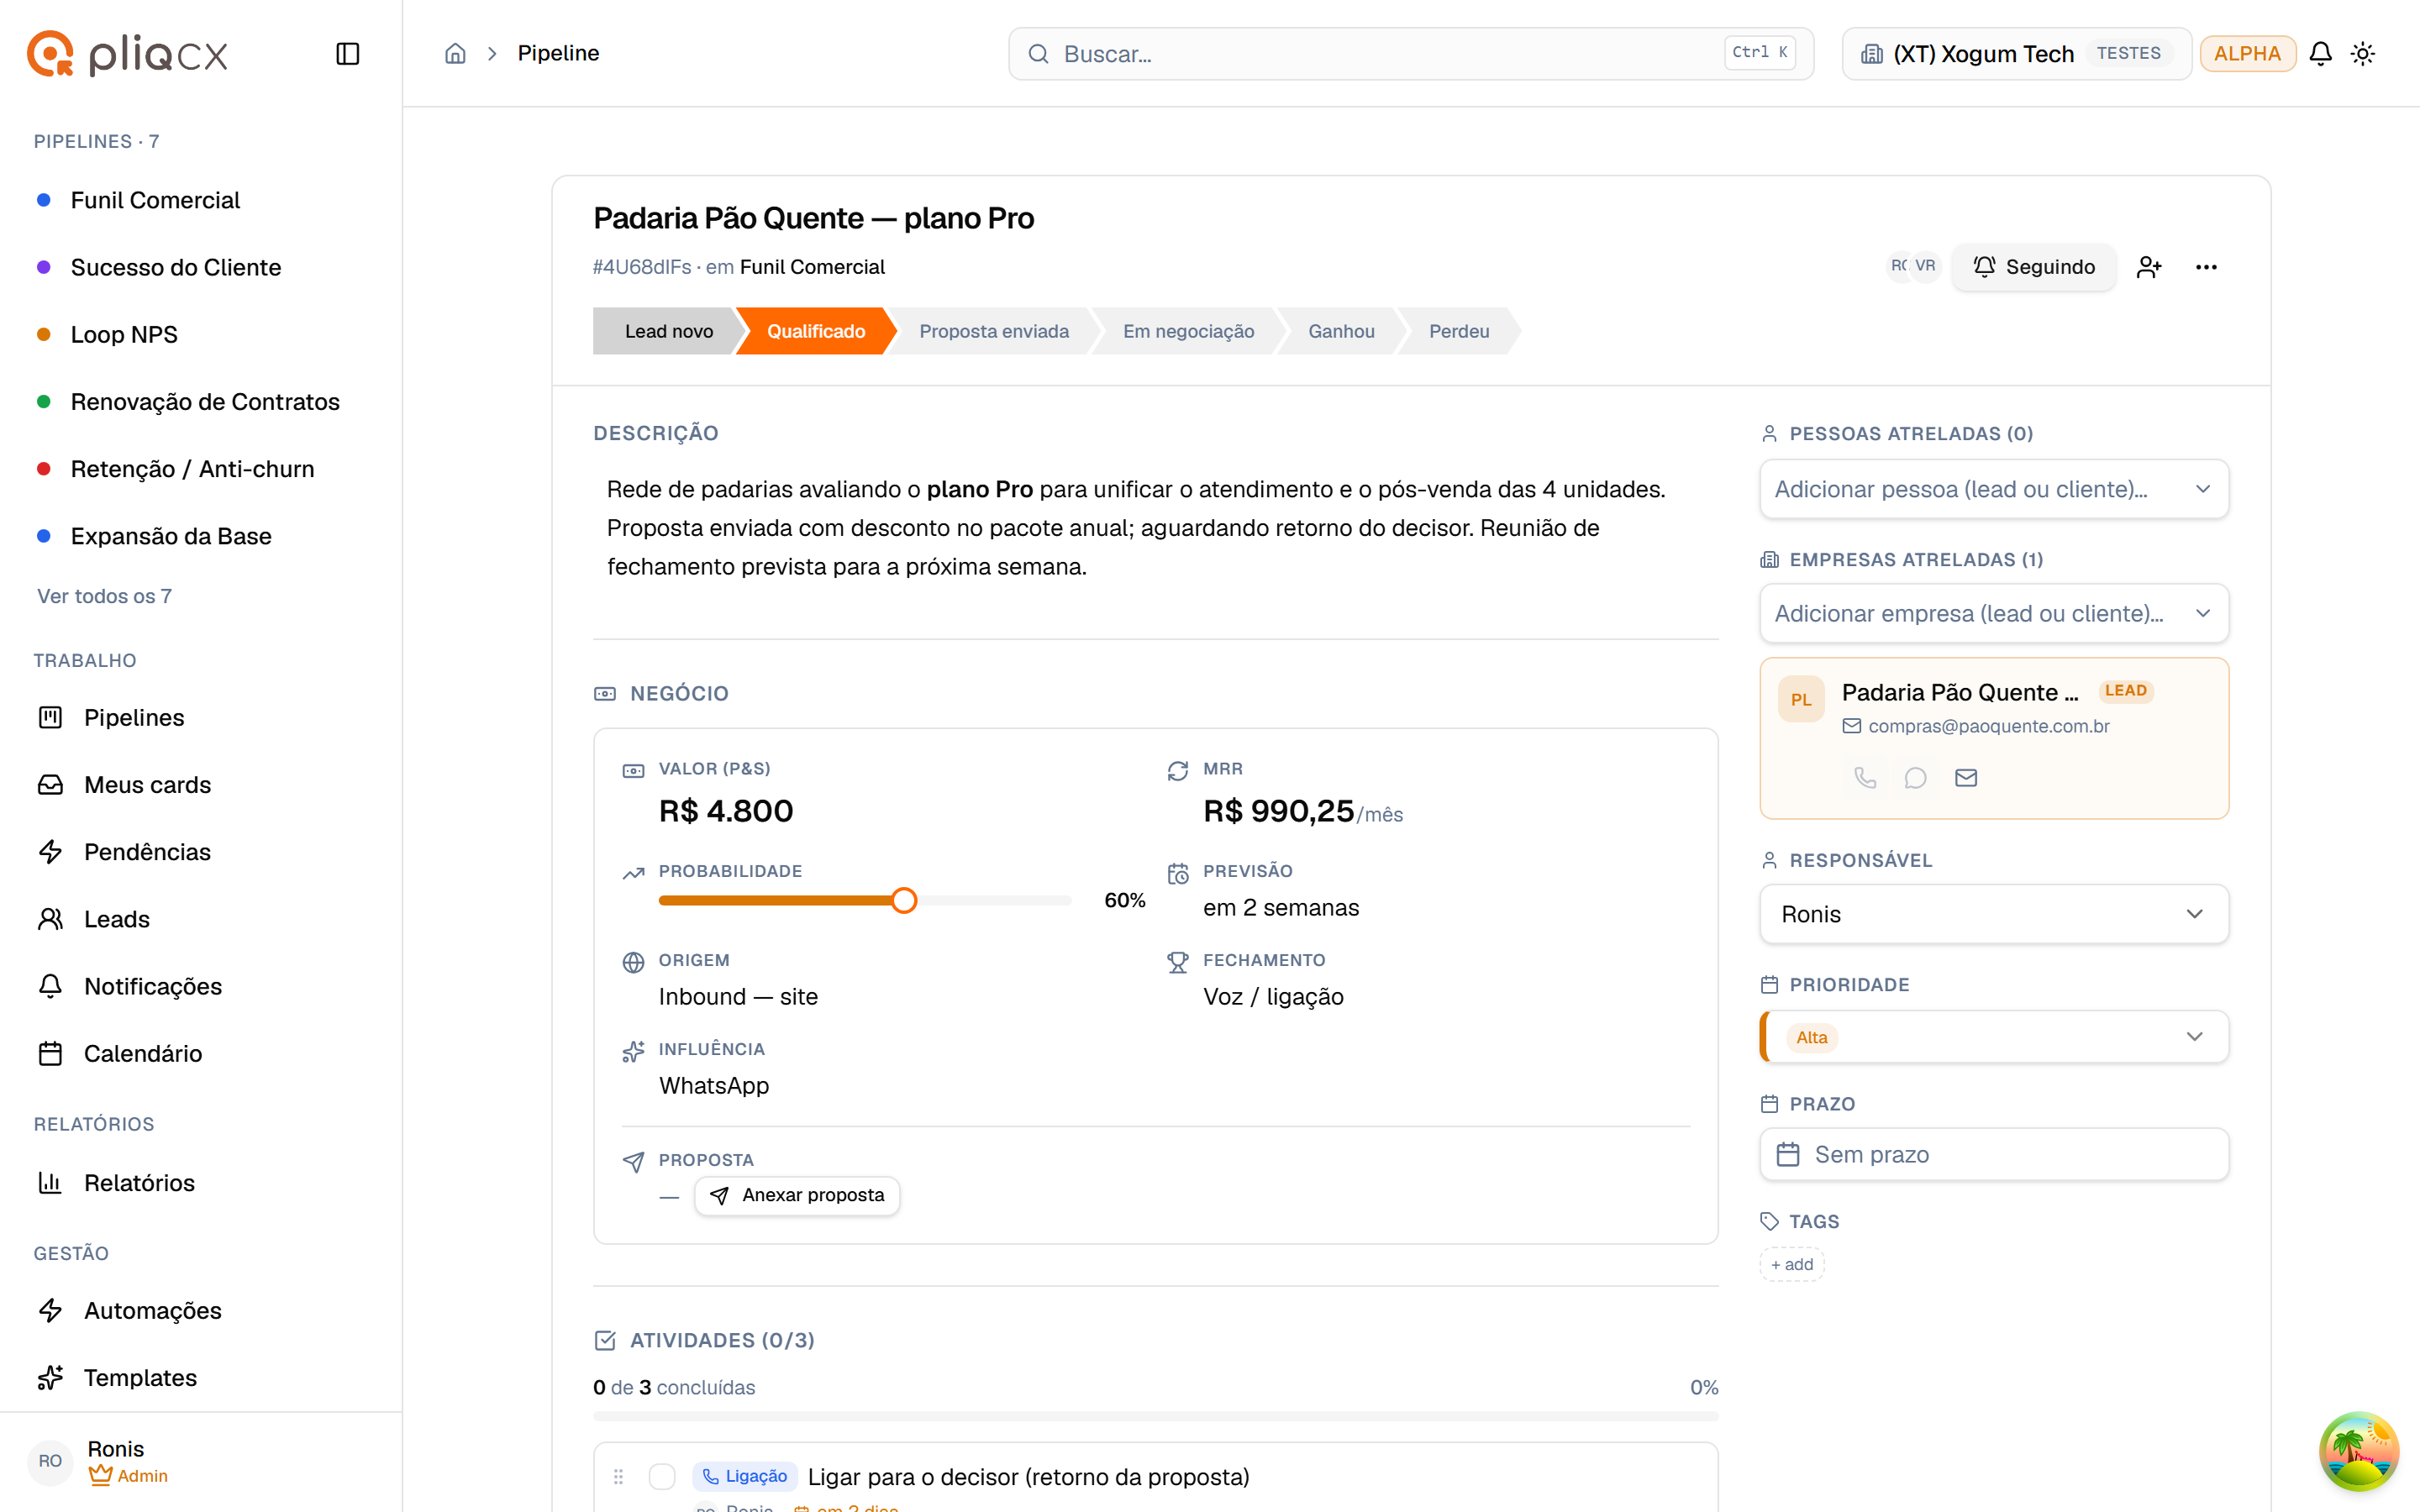Call Padaria Pão Quente via phone icon
Image resolution: width=2420 pixels, height=1512 pixels.
tap(1865, 777)
